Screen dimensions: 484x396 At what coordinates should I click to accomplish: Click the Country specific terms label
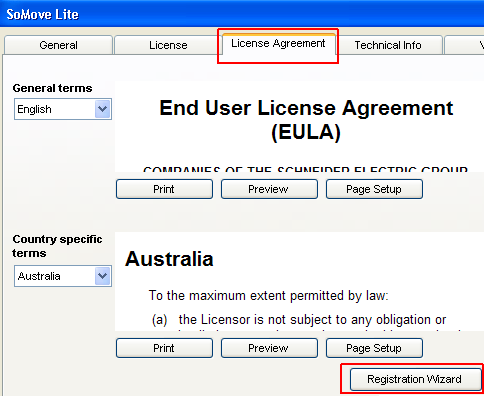pos(57,246)
